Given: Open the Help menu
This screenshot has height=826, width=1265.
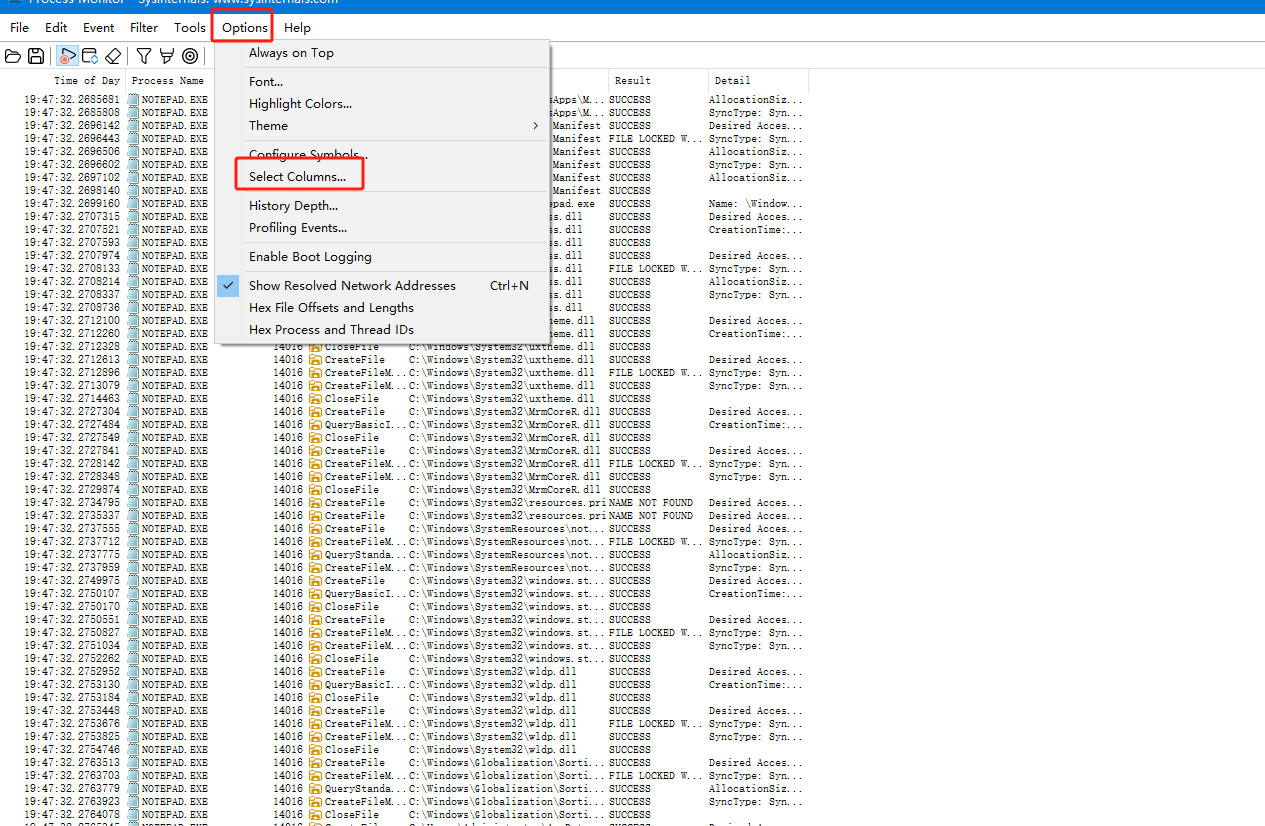Looking at the screenshot, I should click(297, 28).
